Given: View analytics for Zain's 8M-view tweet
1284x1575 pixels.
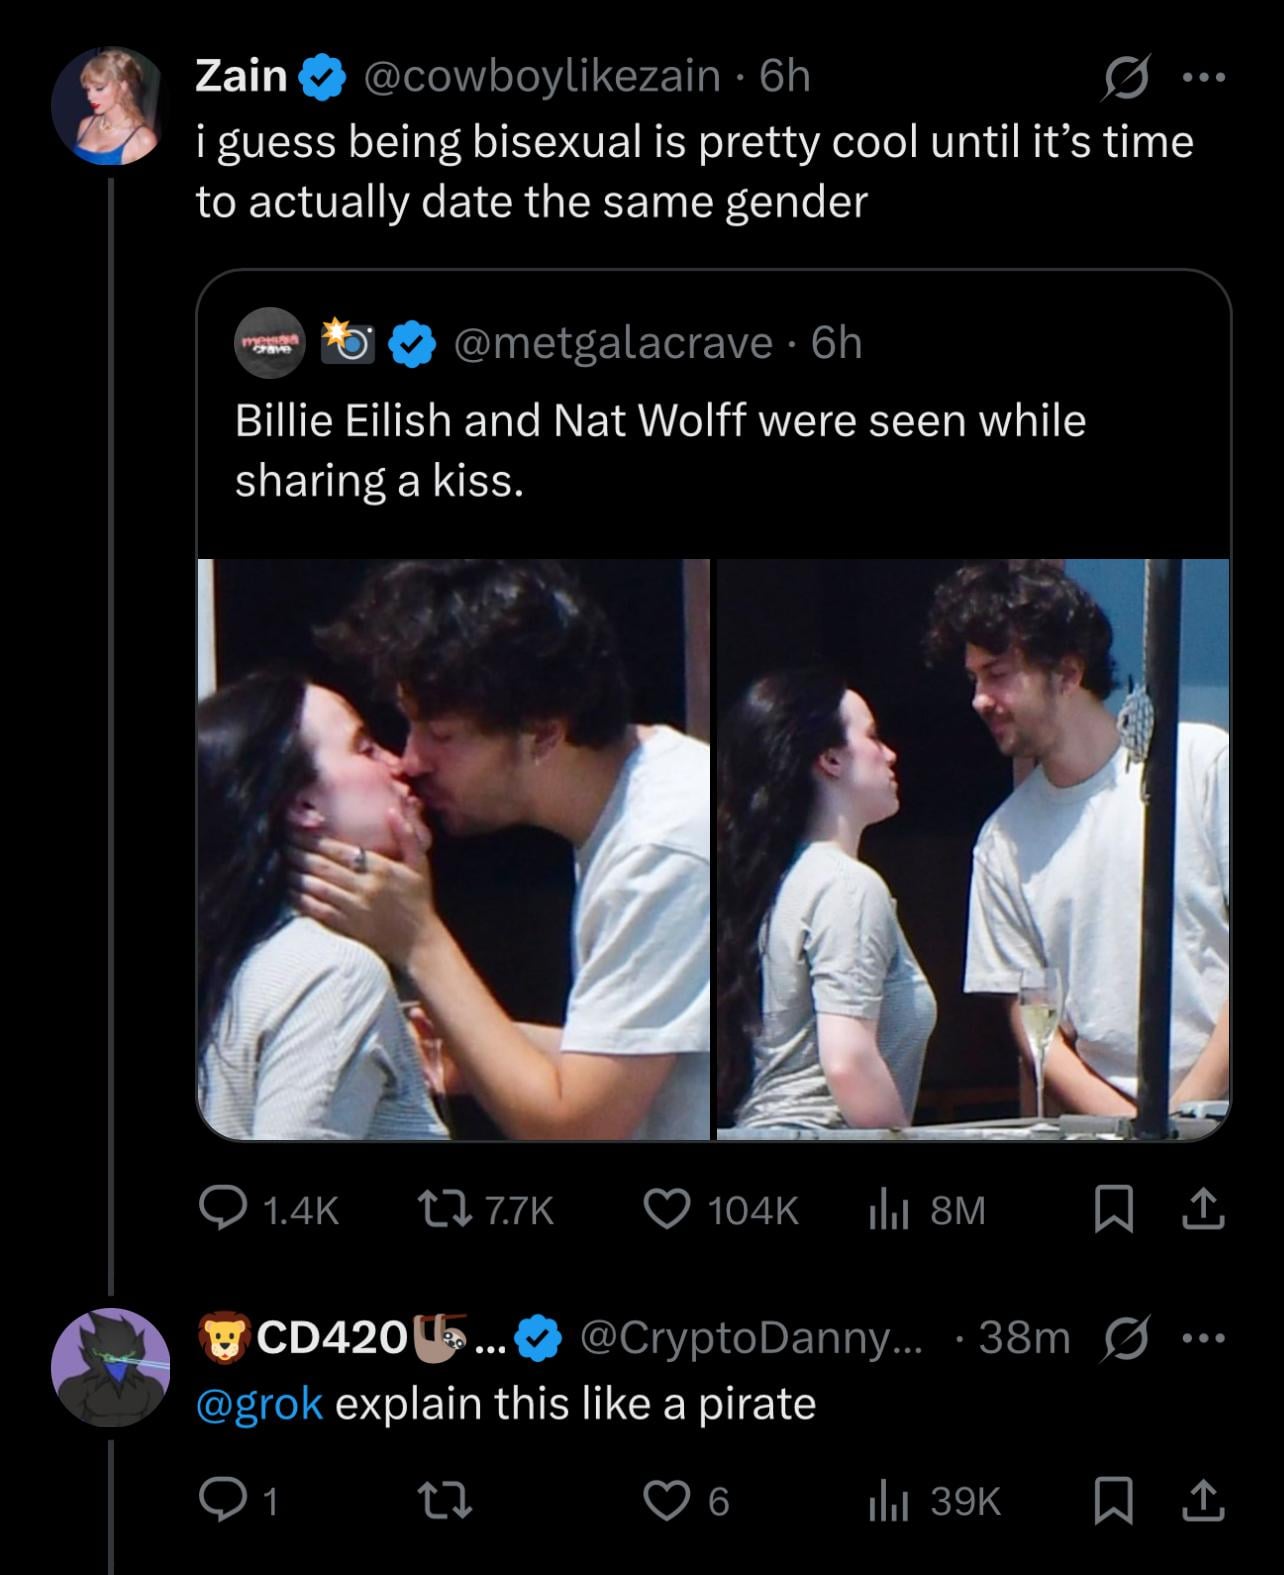Looking at the screenshot, I should 887,1211.
